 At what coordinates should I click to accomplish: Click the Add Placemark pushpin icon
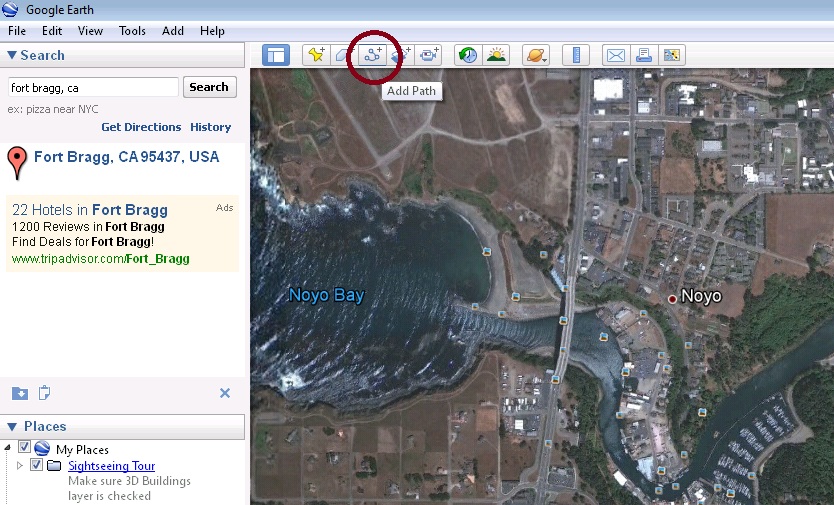(317, 55)
